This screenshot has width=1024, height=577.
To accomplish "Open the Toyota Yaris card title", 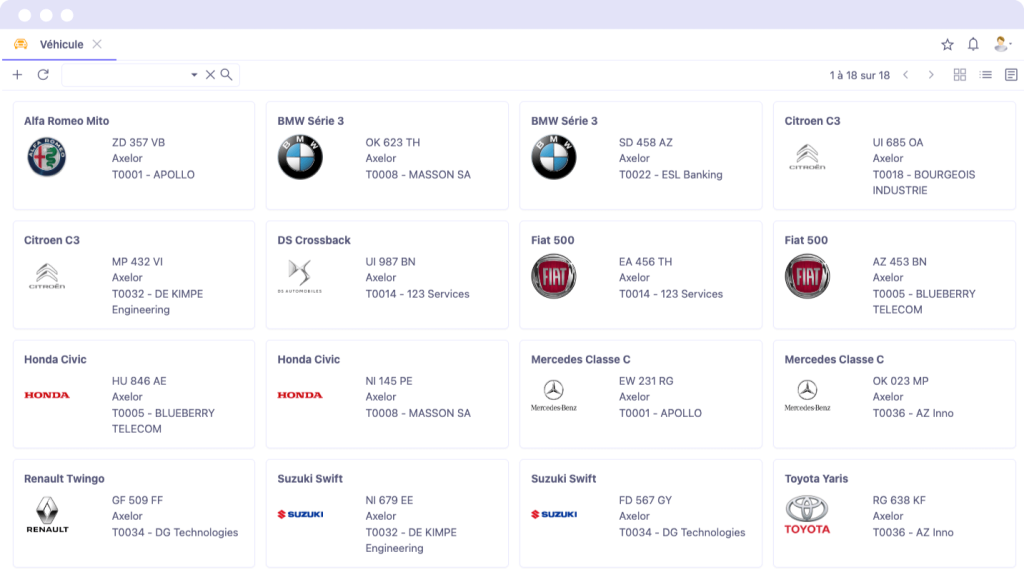I will [816, 478].
